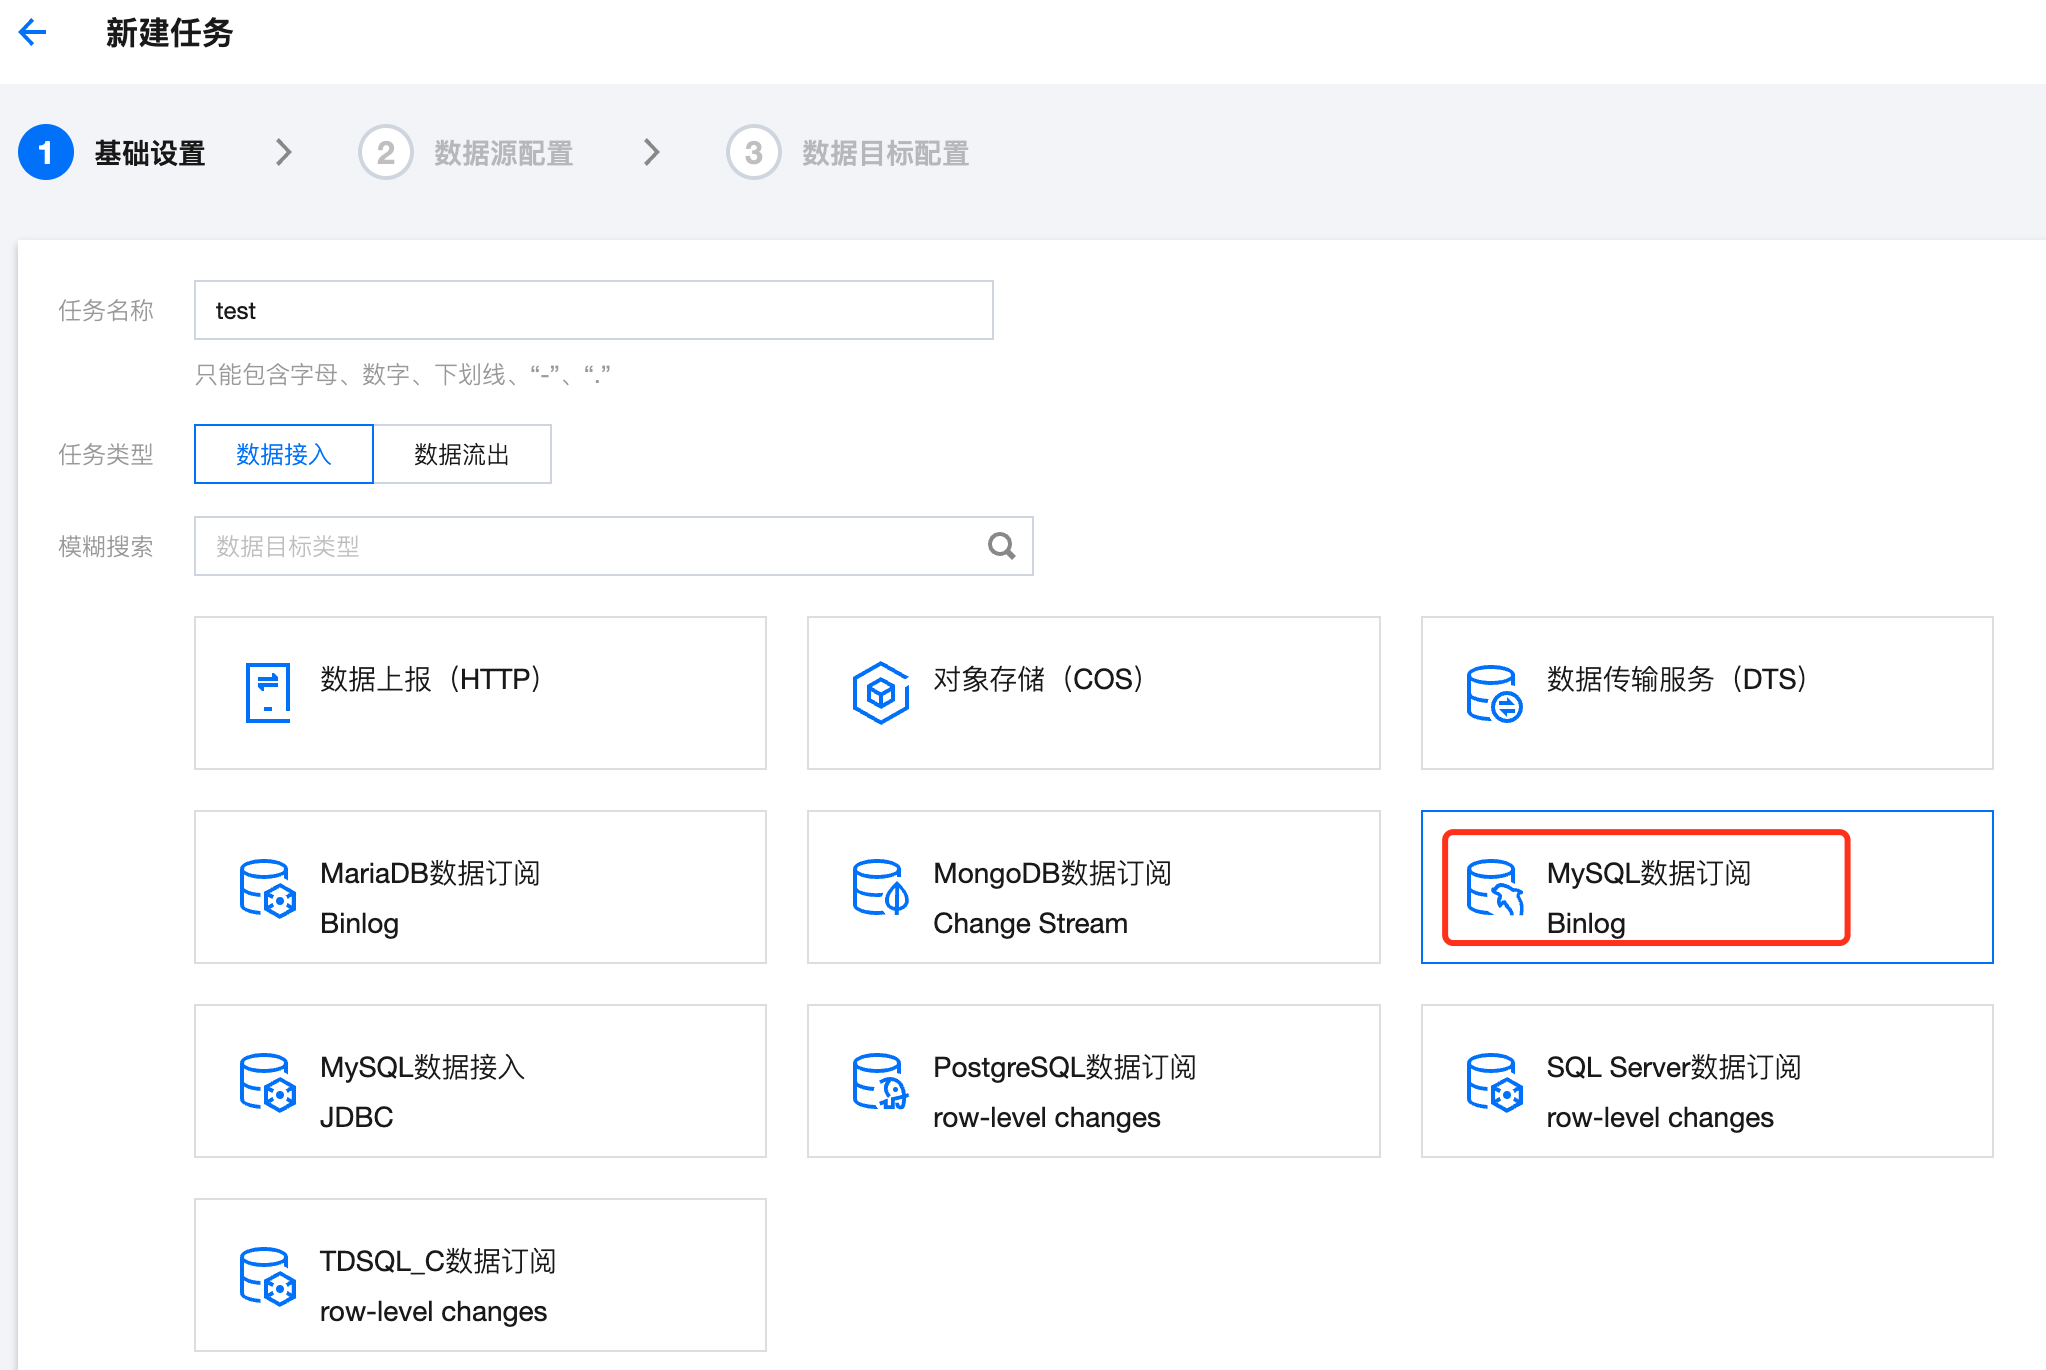Image resolution: width=2046 pixels, height=1370 pixels.
Task: Click the name rule hint 只能包含字母
Action: pyautogui.click(x=403, y=375)
